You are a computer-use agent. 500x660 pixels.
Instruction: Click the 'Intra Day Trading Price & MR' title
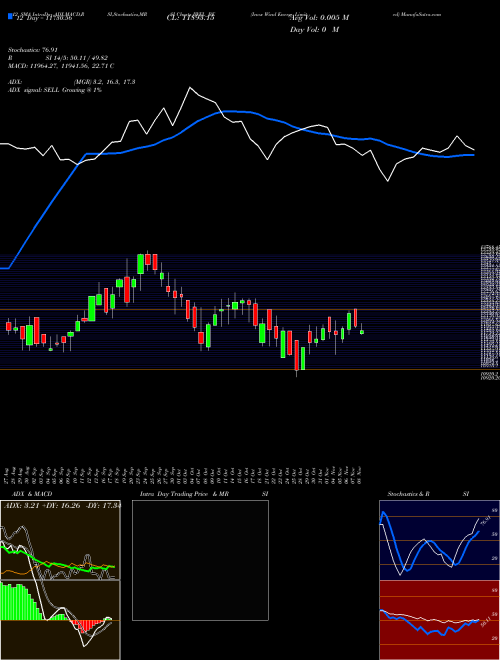(185, 494)
